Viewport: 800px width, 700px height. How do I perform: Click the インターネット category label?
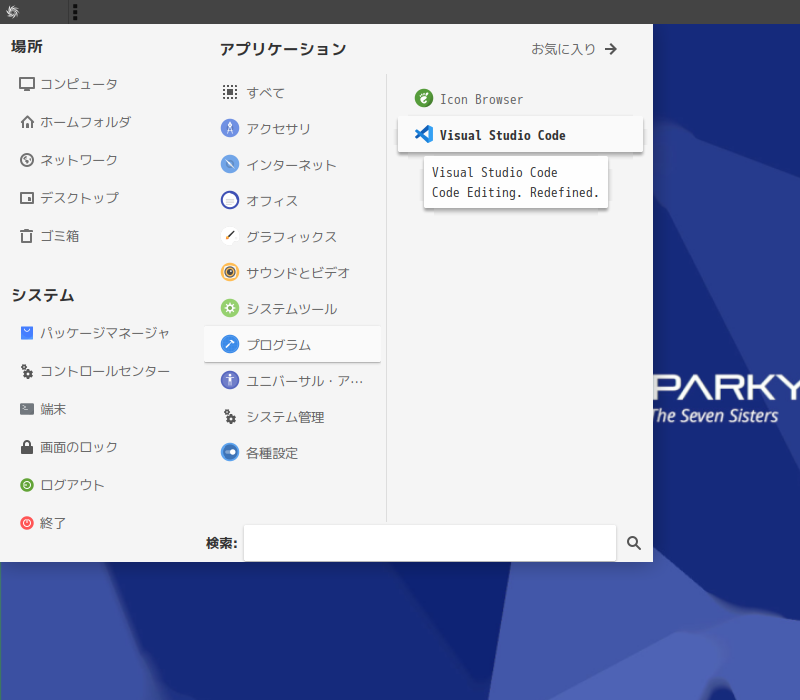tap(291, 165)
